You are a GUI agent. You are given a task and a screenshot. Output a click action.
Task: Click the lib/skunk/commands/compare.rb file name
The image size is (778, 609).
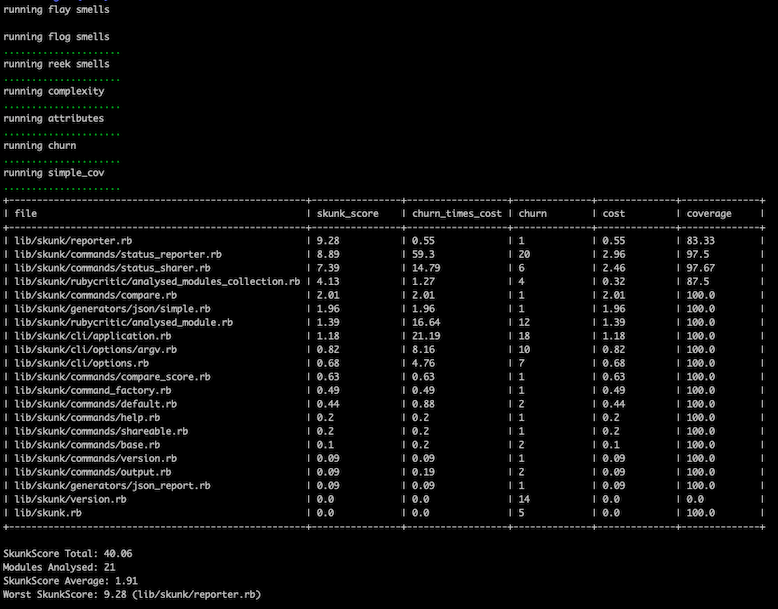pos(96,296)
